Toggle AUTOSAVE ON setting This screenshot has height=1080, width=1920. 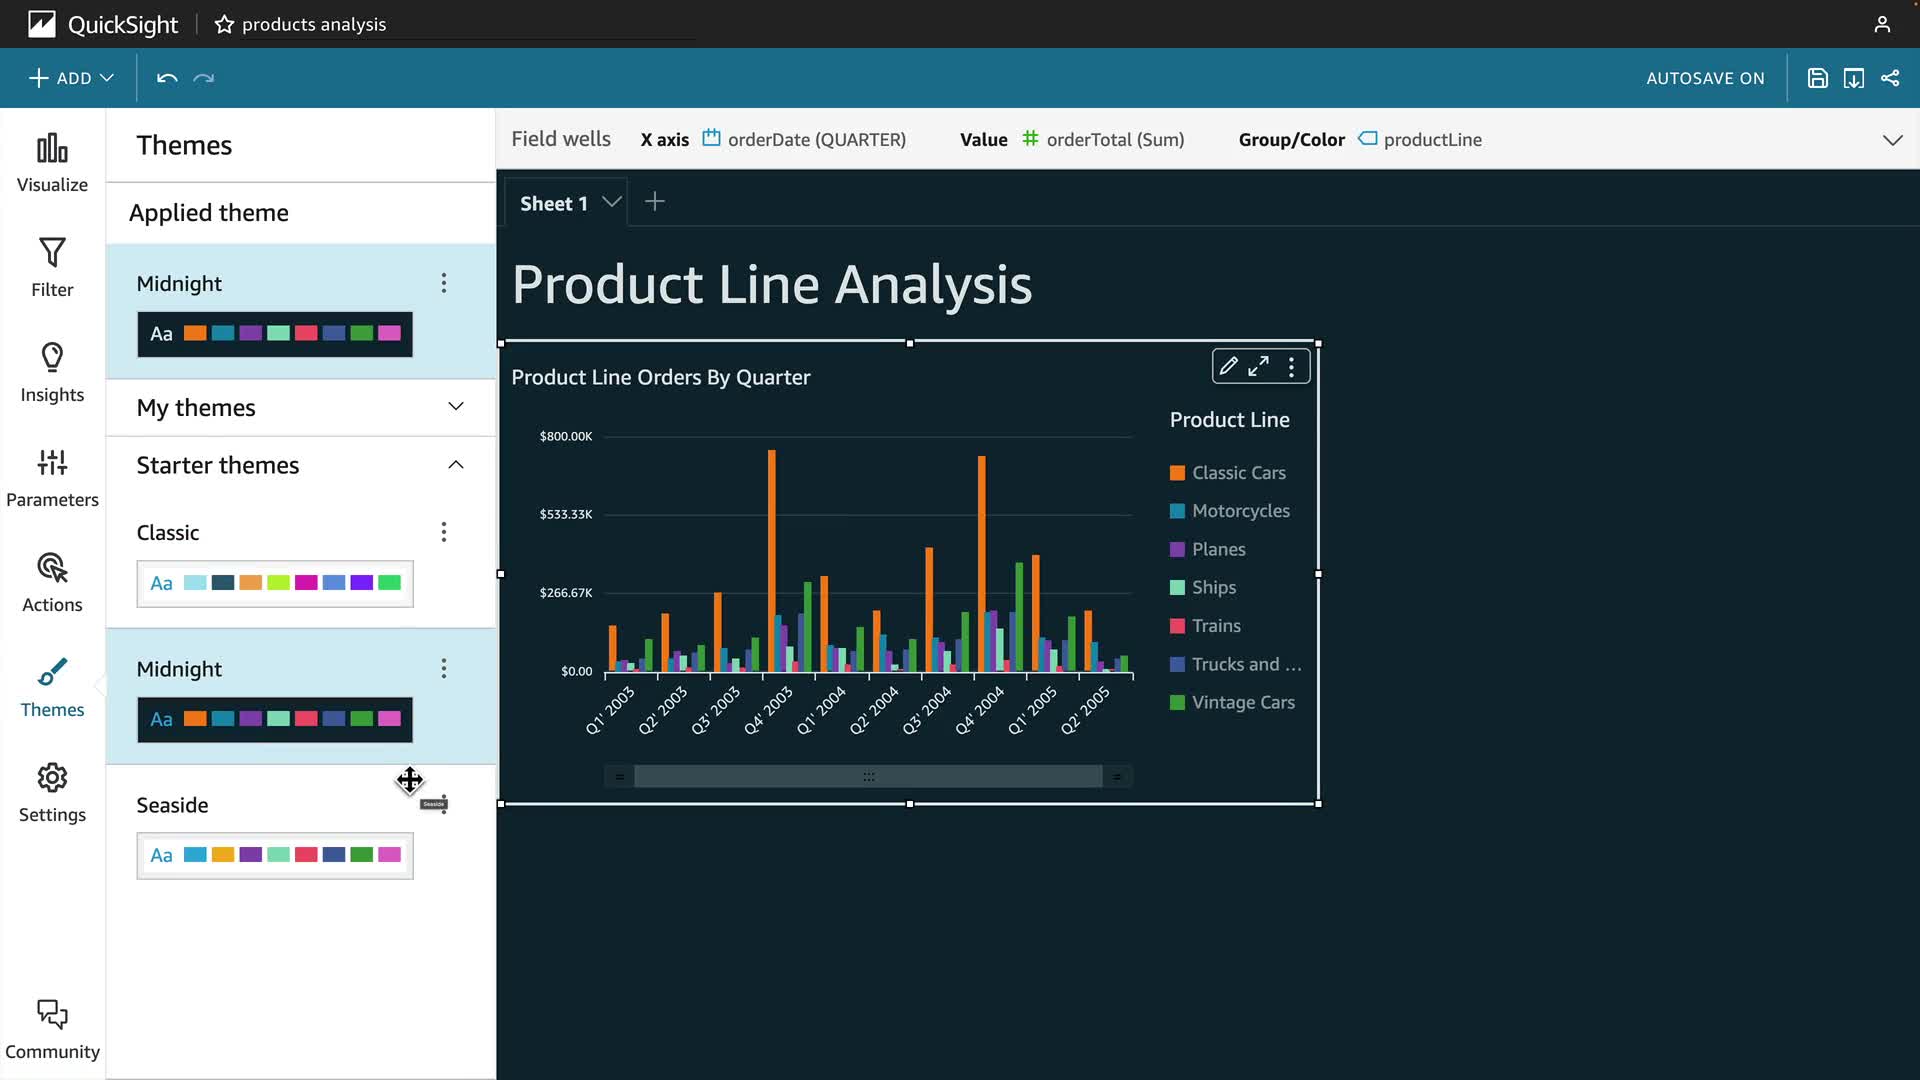tap(1705, 78)
